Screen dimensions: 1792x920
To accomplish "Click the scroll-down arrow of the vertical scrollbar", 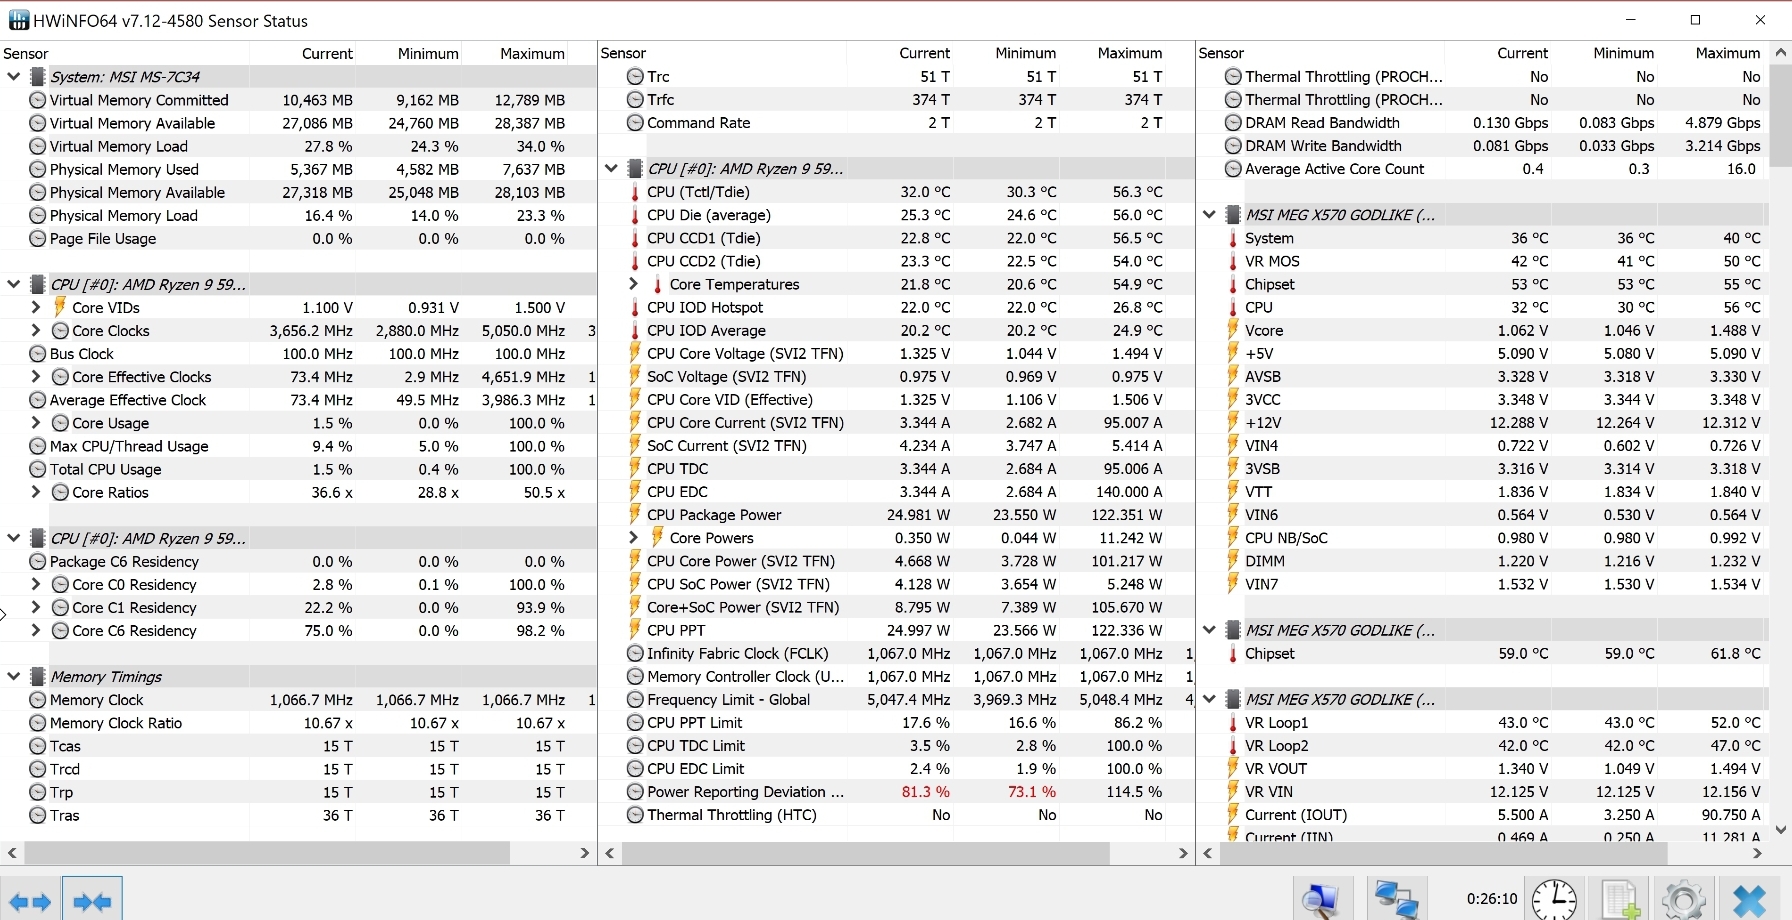I will [x=1781, y=830].
